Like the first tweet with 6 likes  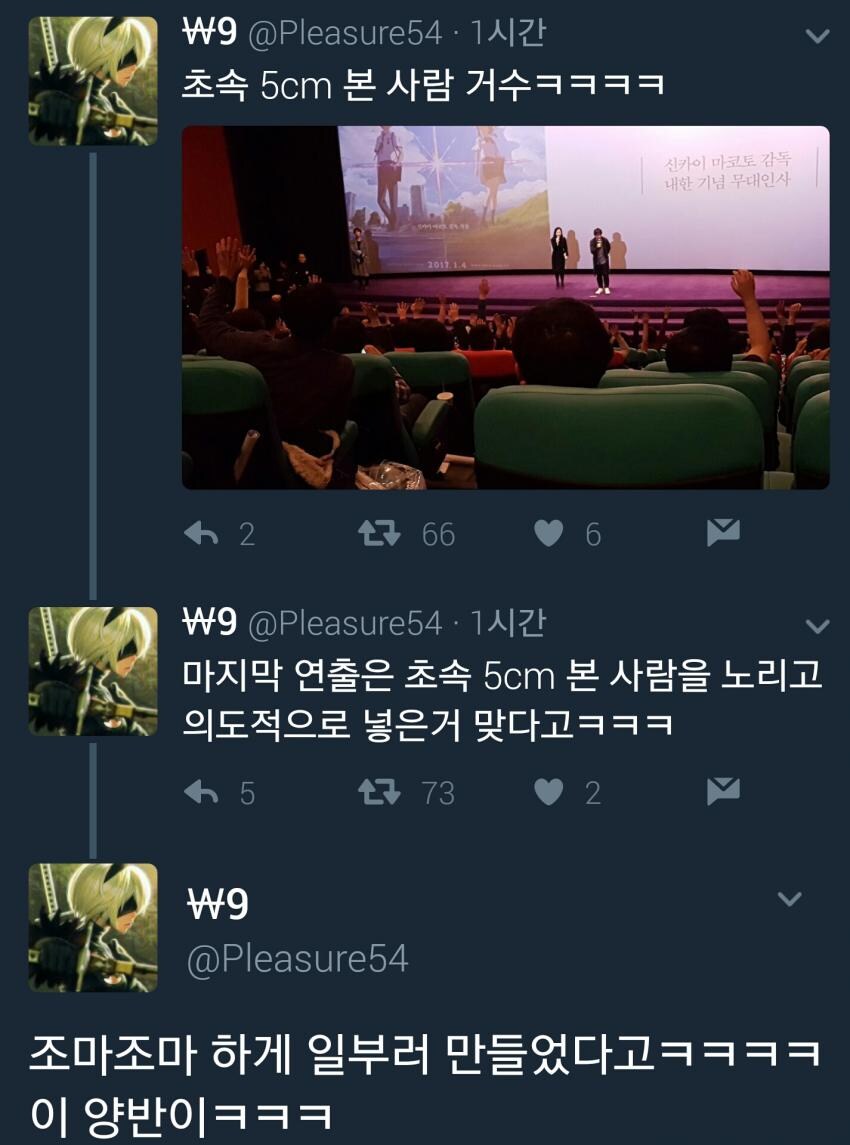(548, 534)
